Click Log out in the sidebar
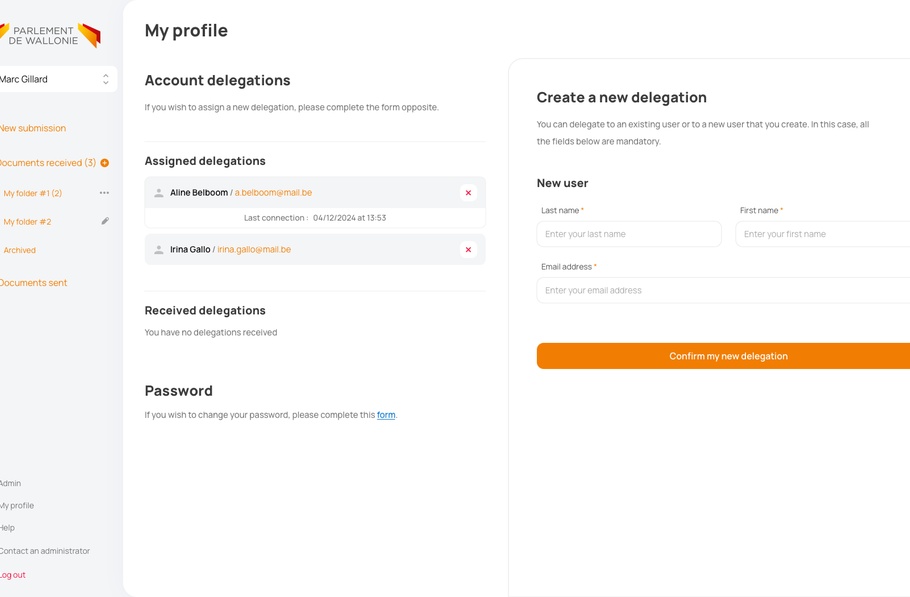The height and width of the screenshot is (597, 910). point(13,575)
